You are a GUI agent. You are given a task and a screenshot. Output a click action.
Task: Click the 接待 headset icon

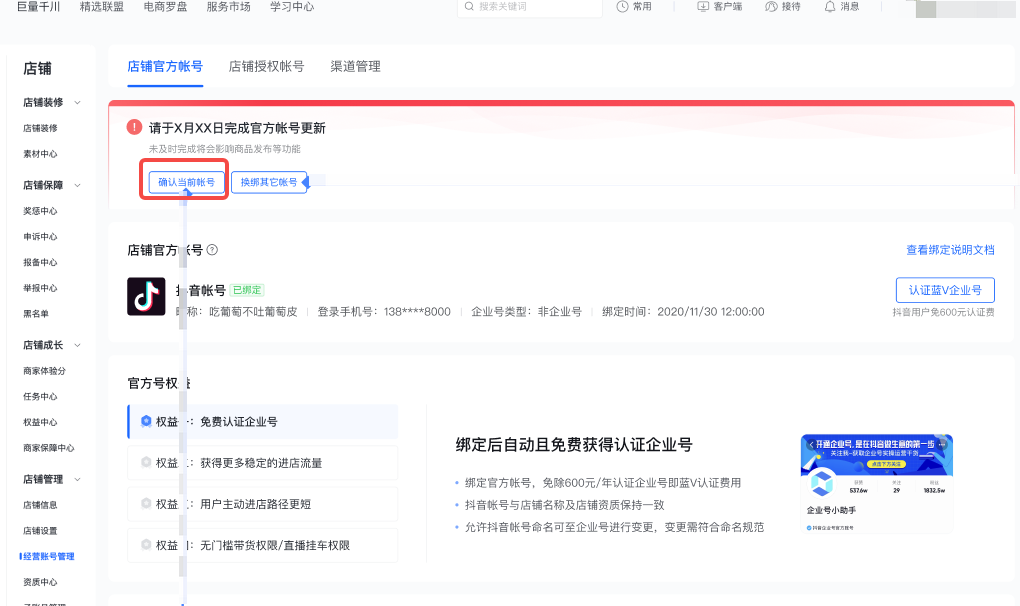coord(771,7)
